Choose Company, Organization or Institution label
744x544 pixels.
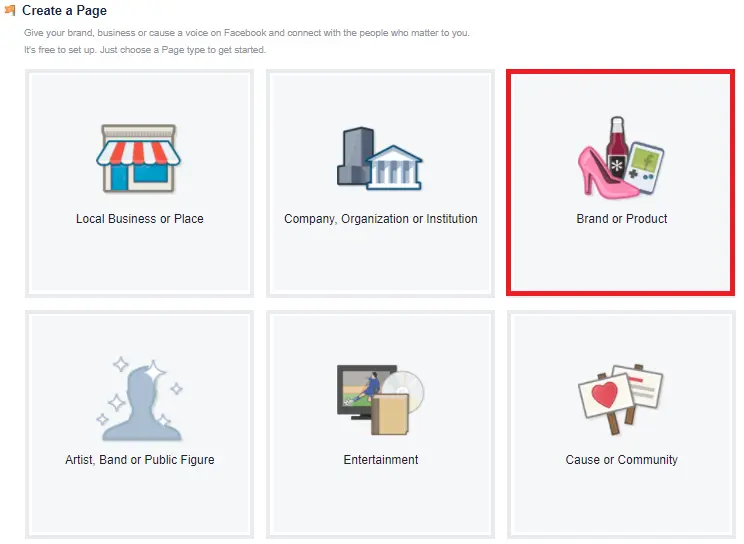(381, 219)
